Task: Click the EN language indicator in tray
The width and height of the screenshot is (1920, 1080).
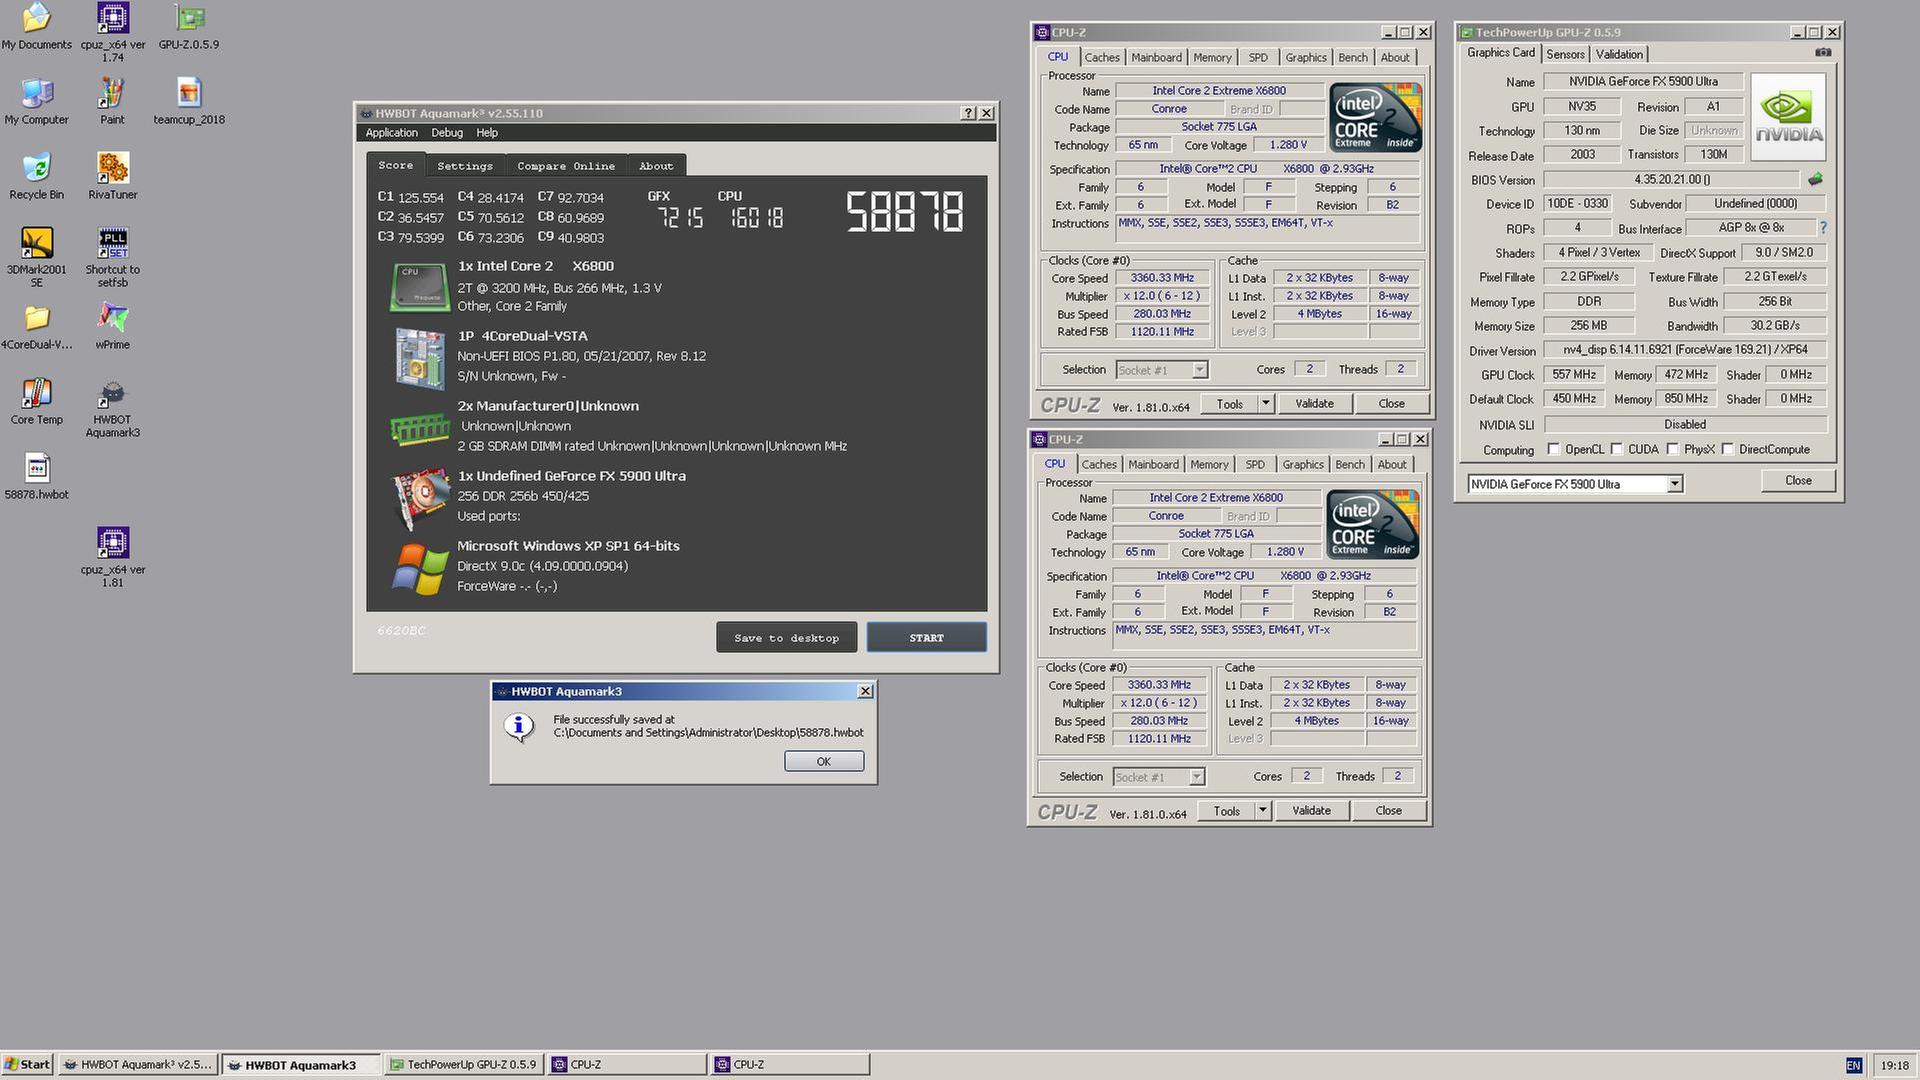Action: coord(1853,1065)
